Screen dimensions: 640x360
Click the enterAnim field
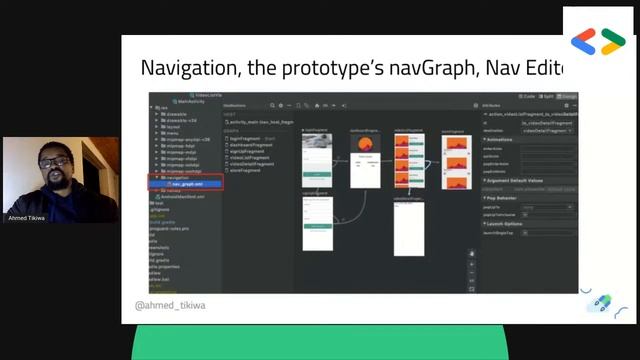coord(548,149)
